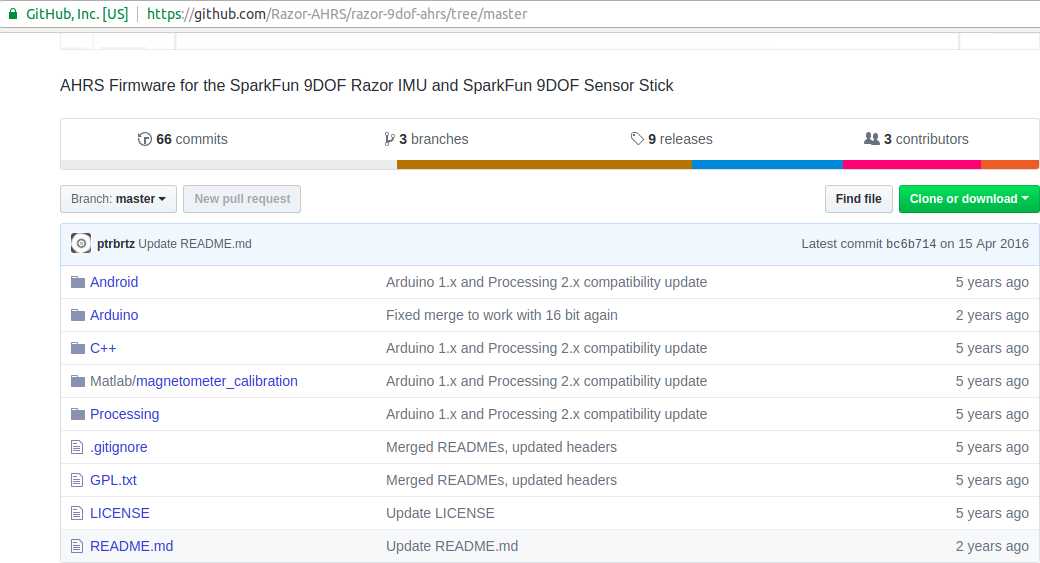
Task: Click the green padlock security icon
Action: tap(13, 13)
